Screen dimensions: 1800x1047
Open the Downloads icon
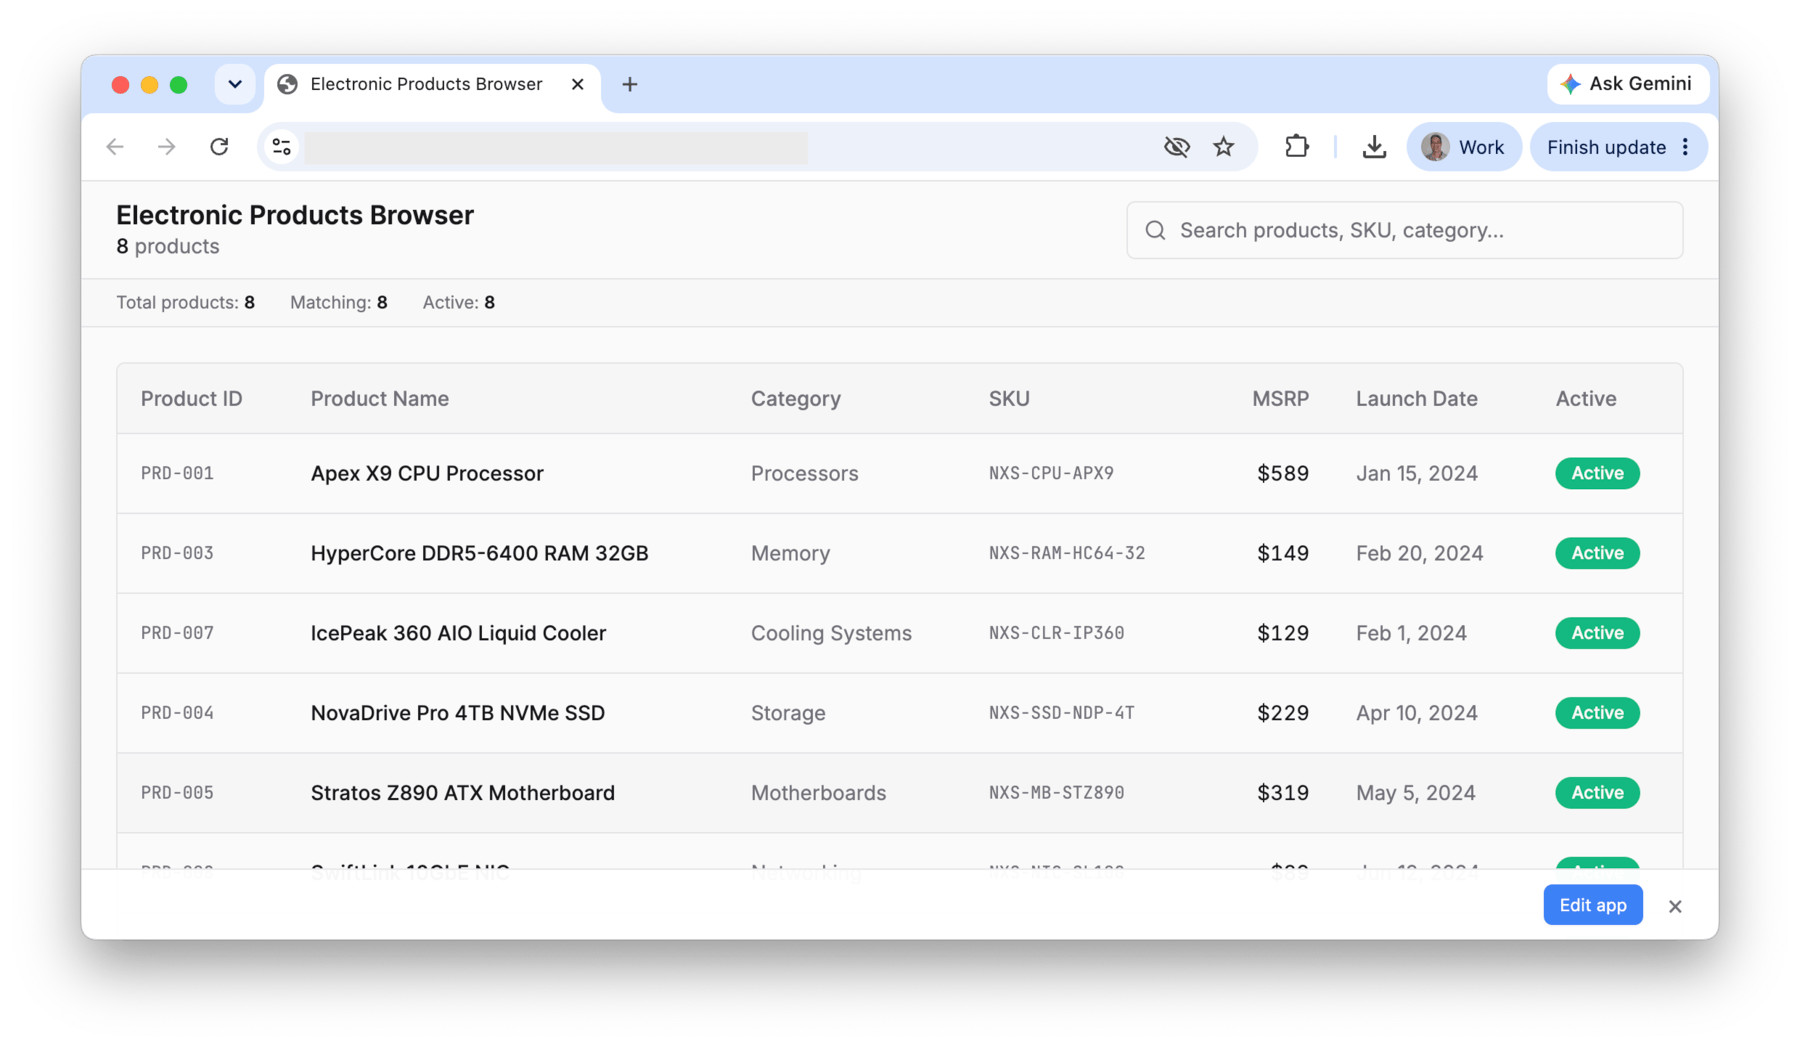pos(1374,147)
